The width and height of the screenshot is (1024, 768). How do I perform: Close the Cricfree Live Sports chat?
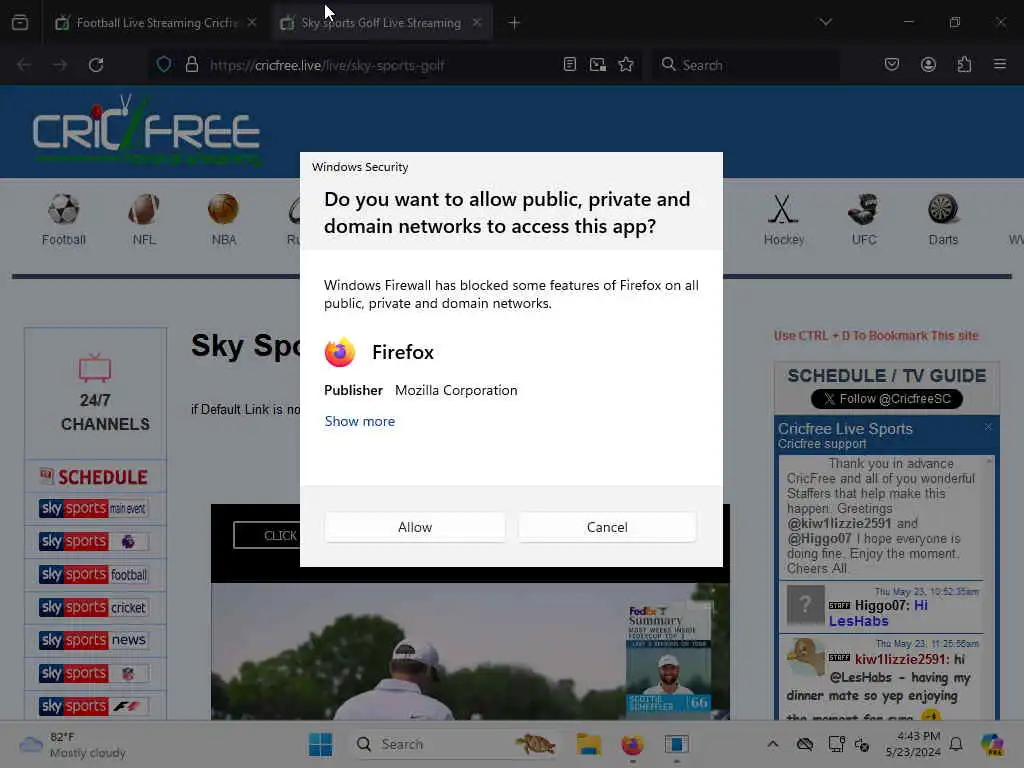(x=988, y=426)
